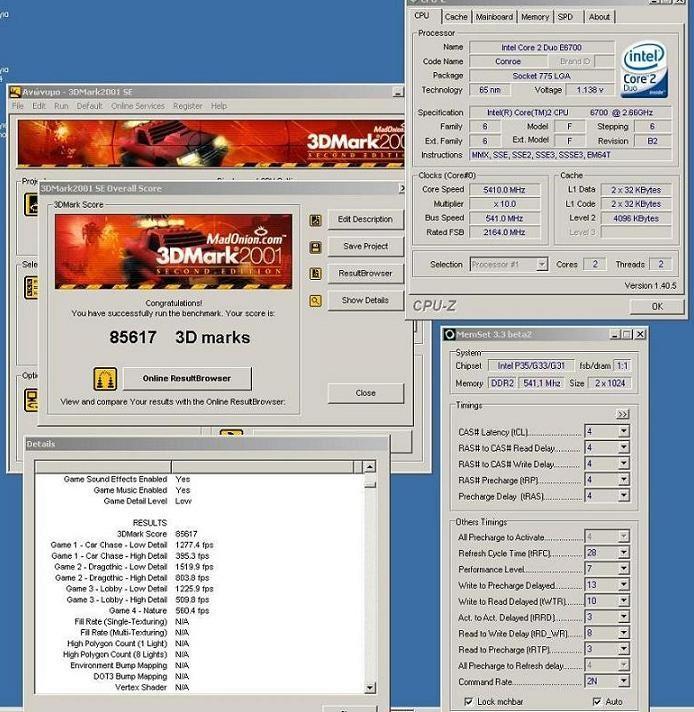The height and width of the screenshot is (712, 694).
Task: Click OK in the CPU-Z window
Action: click(657, 307)
